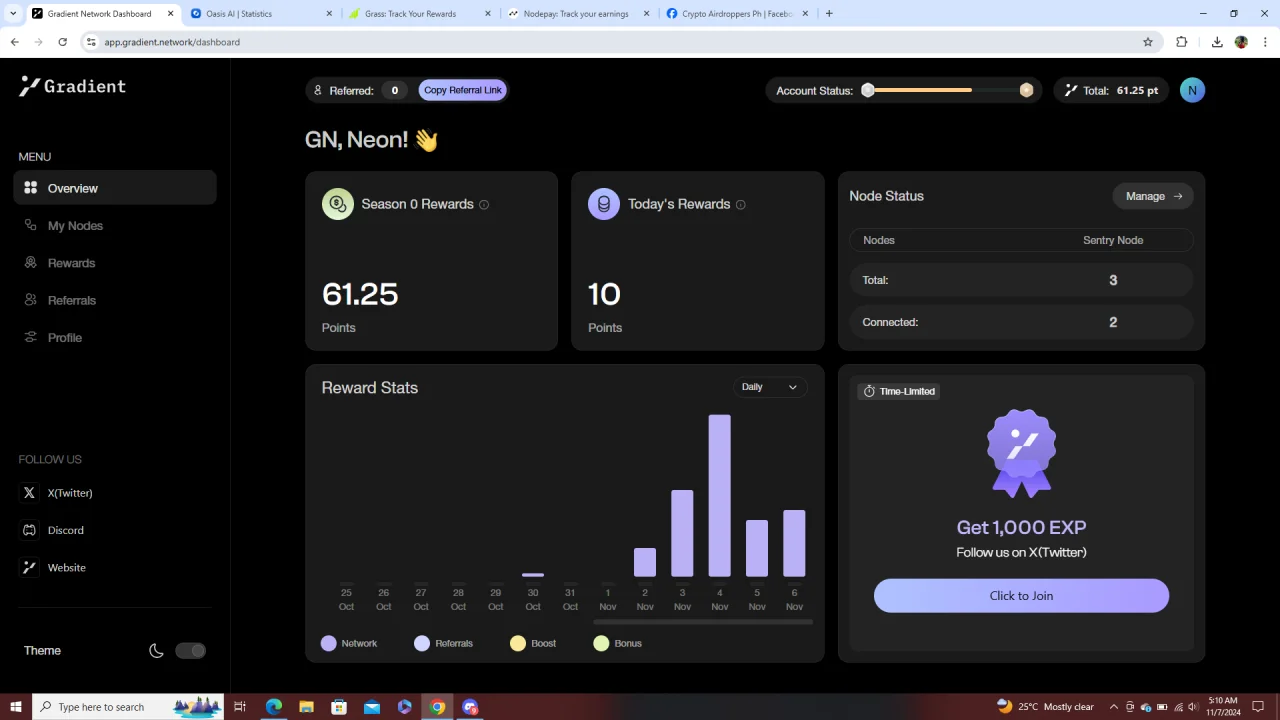Show info tooltip for Season 0 Rewards
1280x720 pixels.
[484, 205]
